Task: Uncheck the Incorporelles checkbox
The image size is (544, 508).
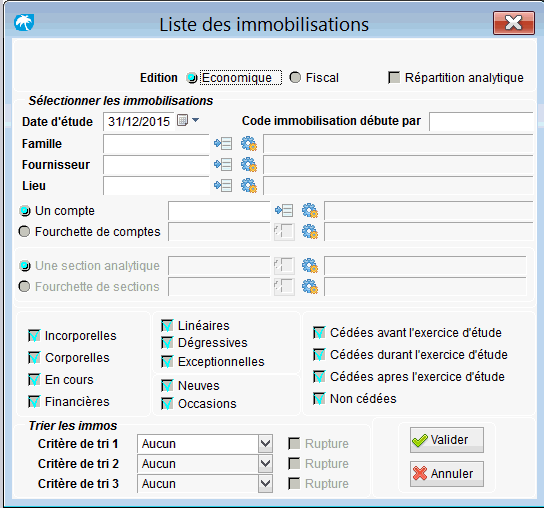Action: coord(34,336)
